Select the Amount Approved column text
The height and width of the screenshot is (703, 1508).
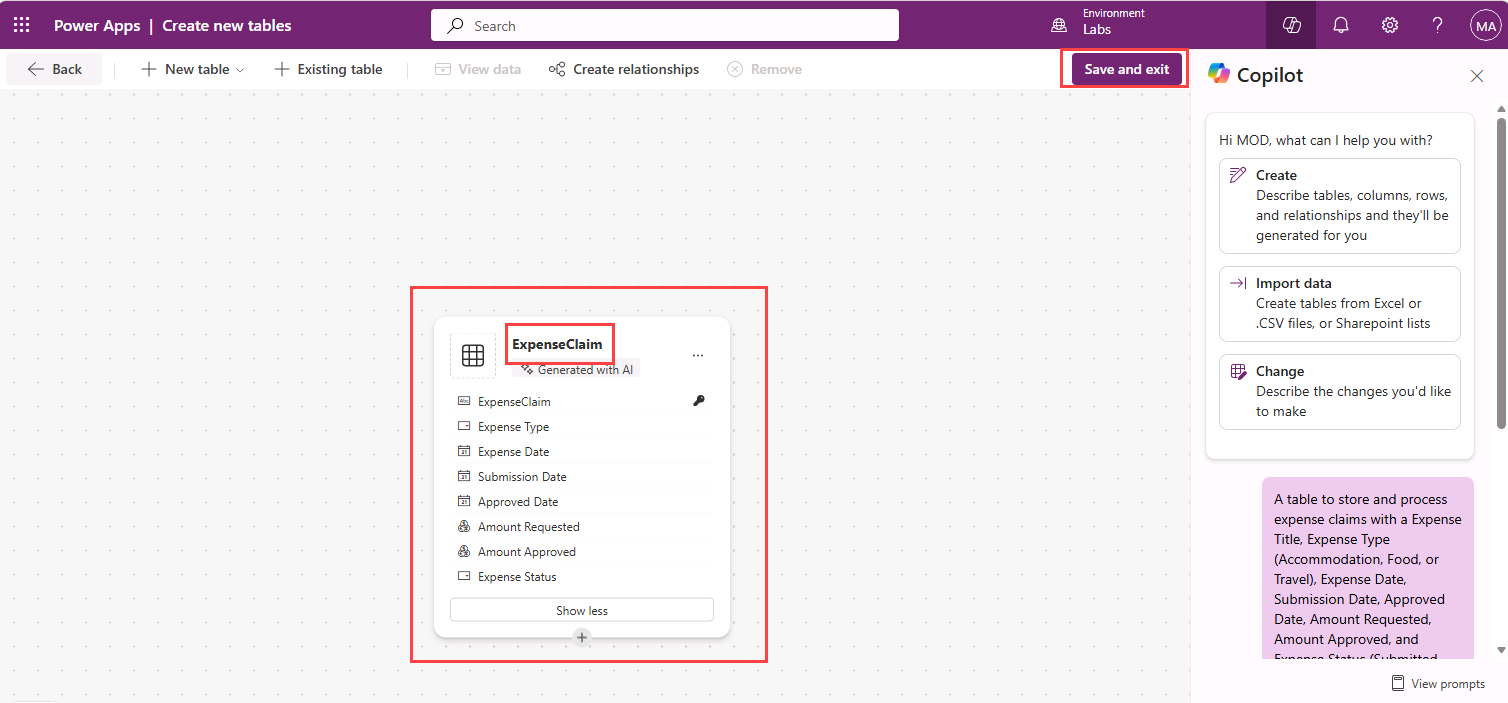(x=527, y=551)
